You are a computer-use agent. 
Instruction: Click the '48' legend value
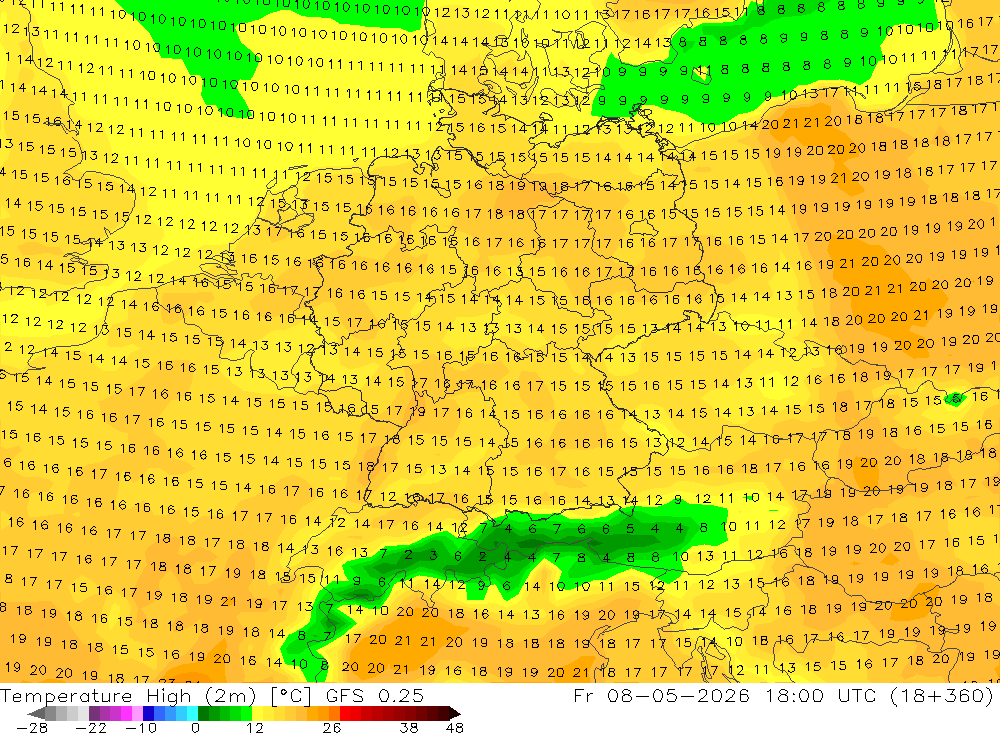point(455,728)
